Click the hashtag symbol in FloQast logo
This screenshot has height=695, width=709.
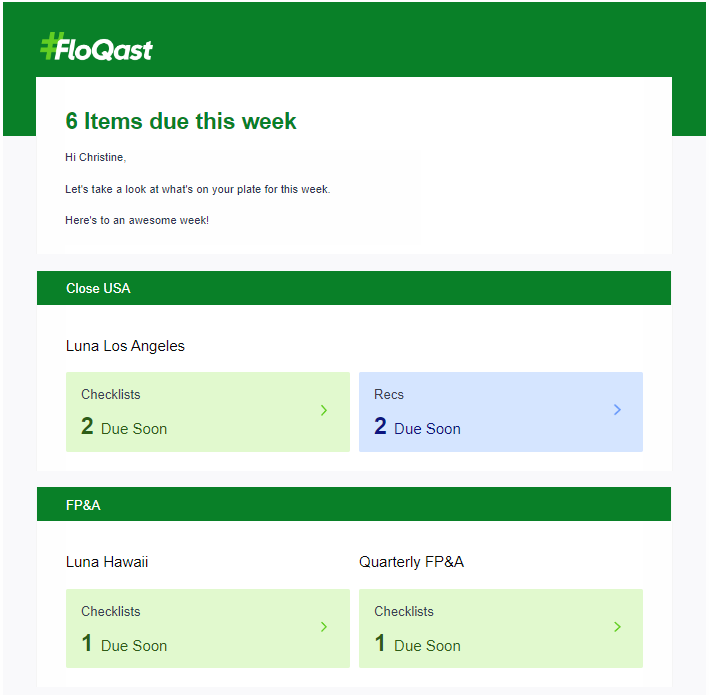click(51, 46)
